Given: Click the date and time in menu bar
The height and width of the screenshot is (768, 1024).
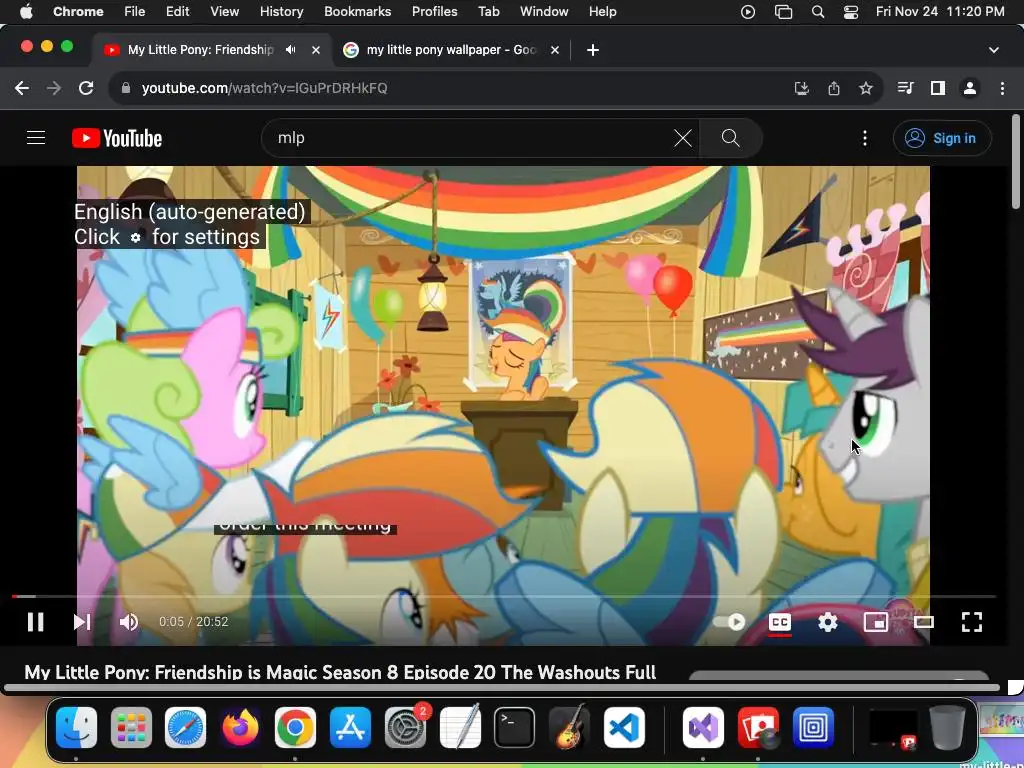Looking at the screenshot, I should point(940,11).
